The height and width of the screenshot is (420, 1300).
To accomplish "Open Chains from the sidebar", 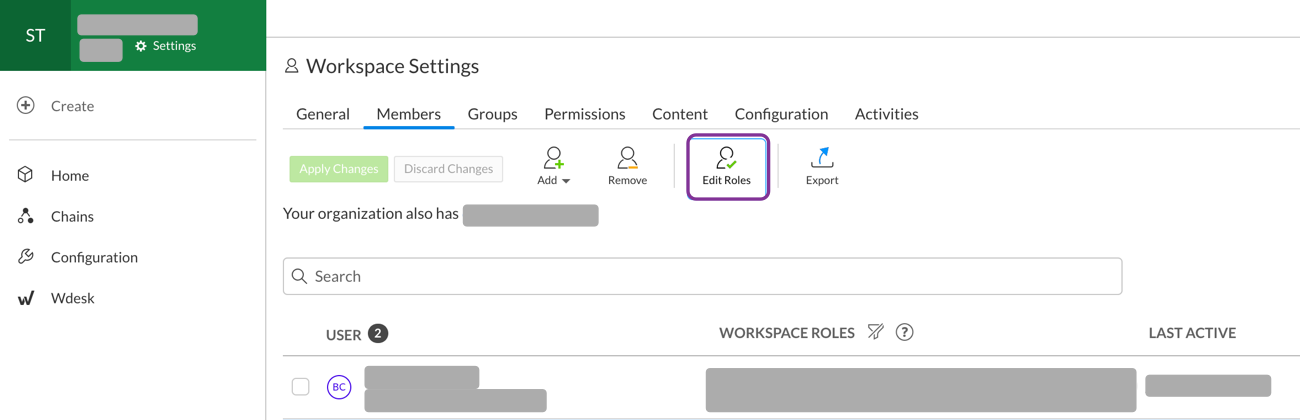I will (x=72, y=216).
